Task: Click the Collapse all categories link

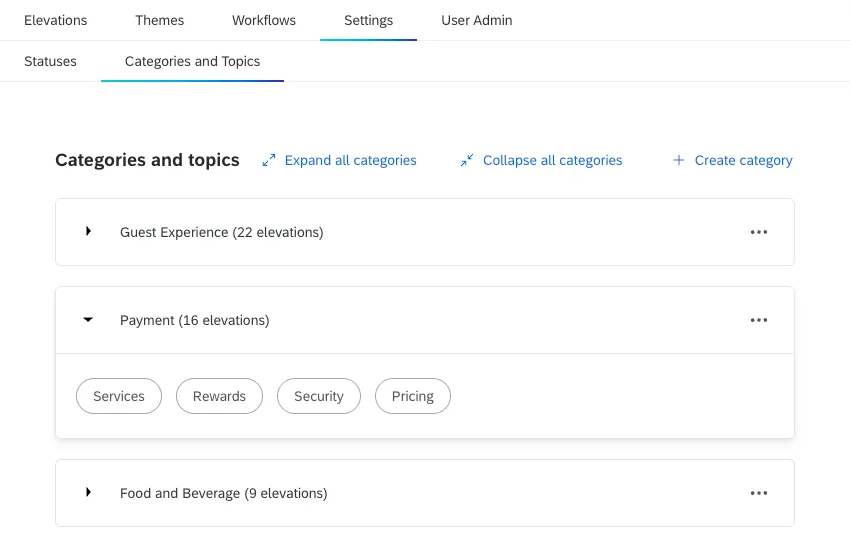Action: click(x=552, y=160)
